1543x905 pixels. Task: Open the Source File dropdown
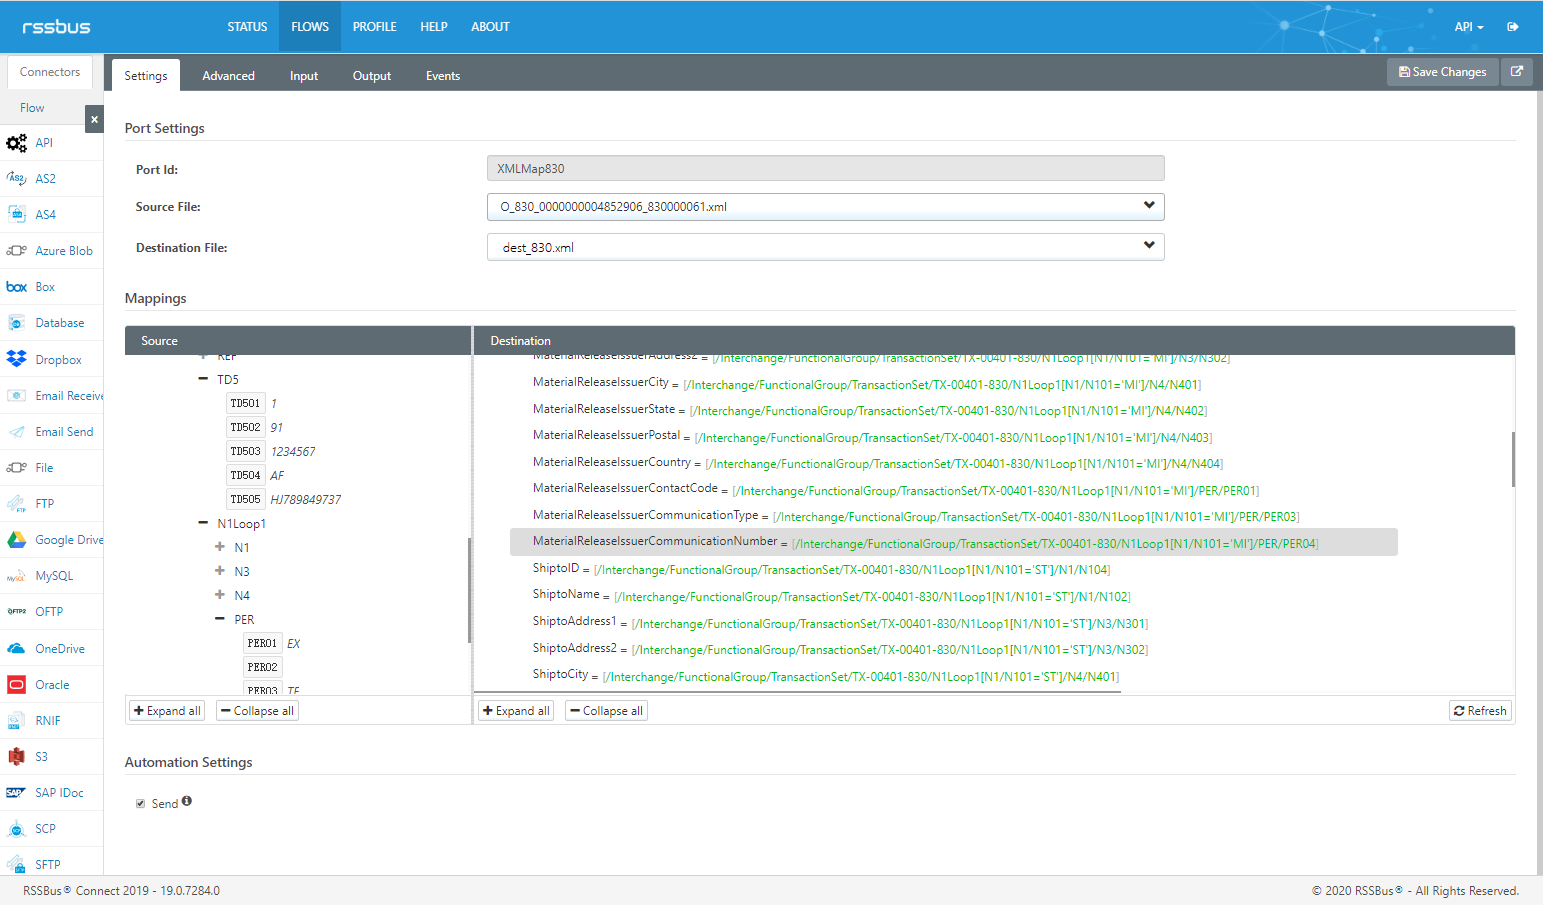[x=825, y=207]
